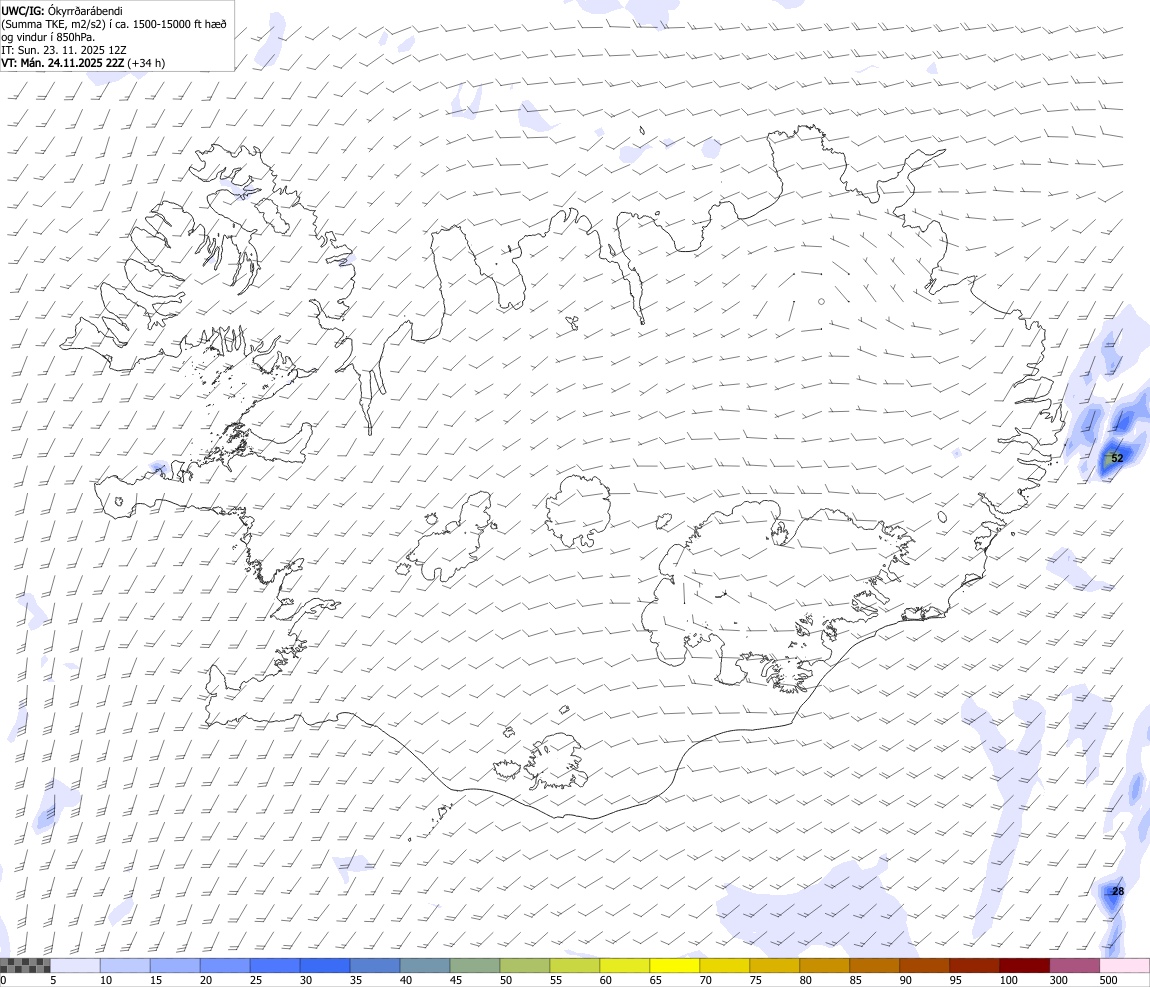Click legend scale label '0'
The height and width of the screenshot is (987, 1150).
coord(3,980)
